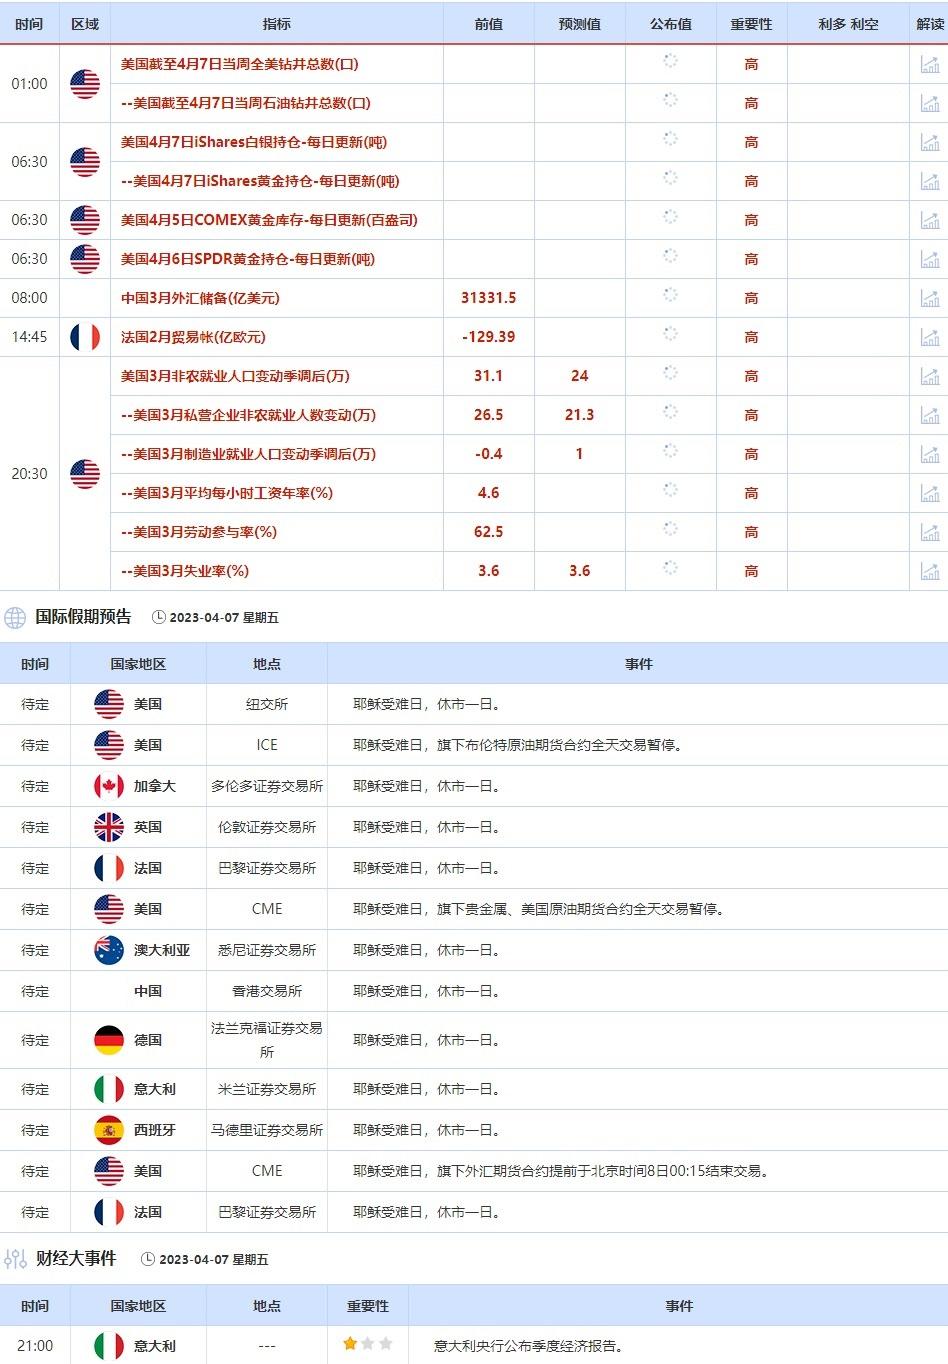Click the France flag in 14:45 row
Image resolution: width=948 pixels, height=1364 pixels.
85,337
